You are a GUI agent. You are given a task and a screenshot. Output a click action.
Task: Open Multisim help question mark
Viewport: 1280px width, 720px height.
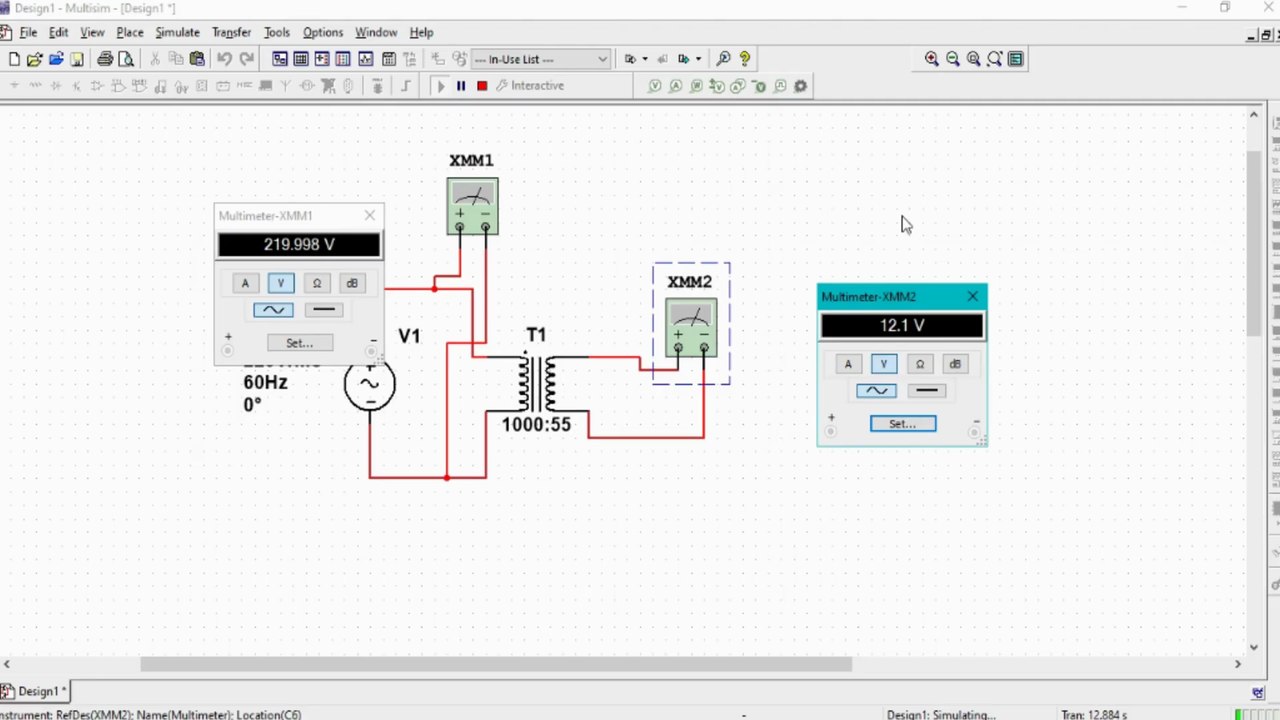[x=745, y=59]
